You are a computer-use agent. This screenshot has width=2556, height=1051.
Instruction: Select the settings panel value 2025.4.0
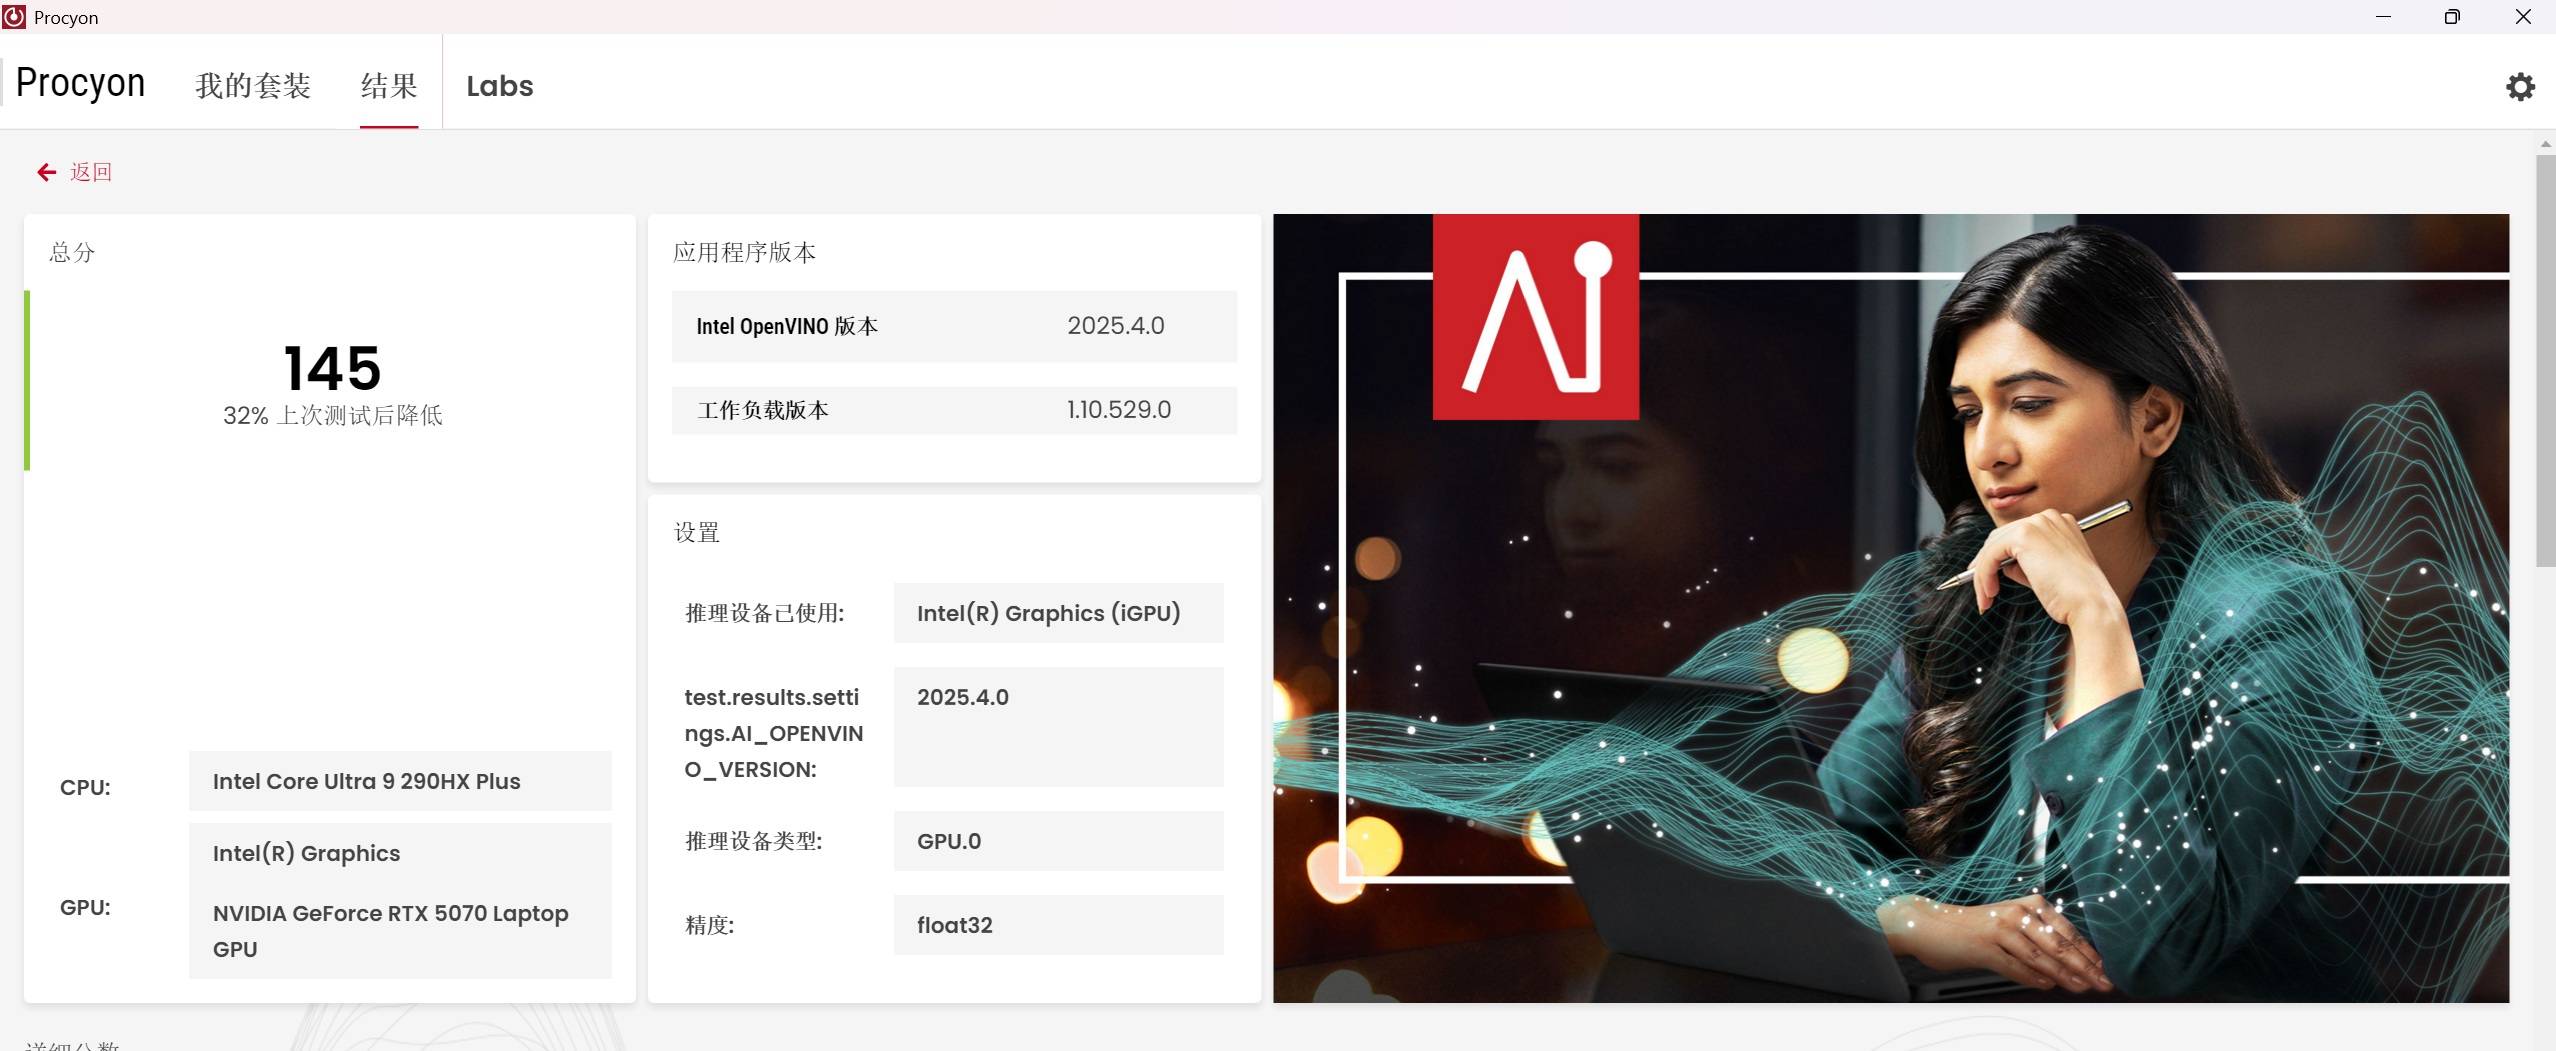pos(1059,727)
